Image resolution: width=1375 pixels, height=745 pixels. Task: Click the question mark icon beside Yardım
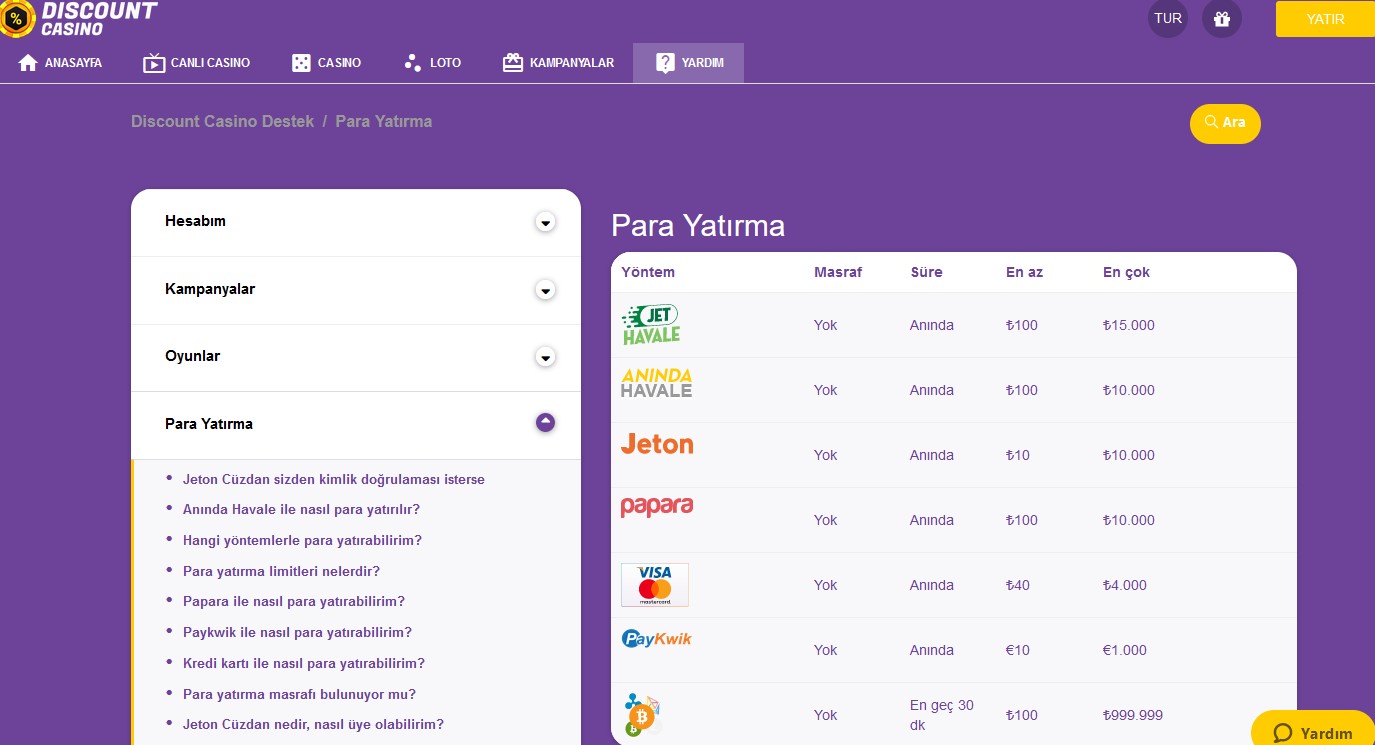coord(665,63)
